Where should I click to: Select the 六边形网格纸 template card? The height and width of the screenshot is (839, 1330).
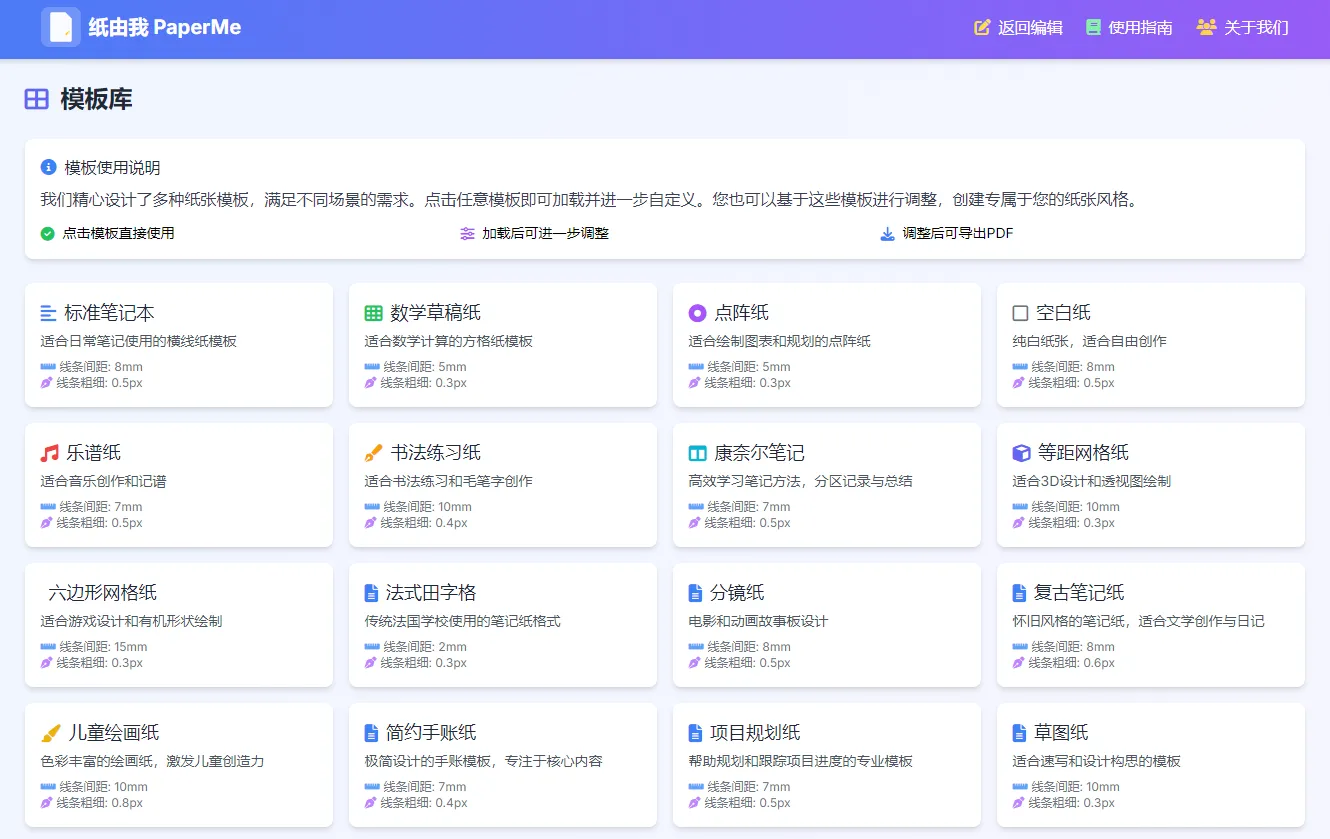[179, 624]
